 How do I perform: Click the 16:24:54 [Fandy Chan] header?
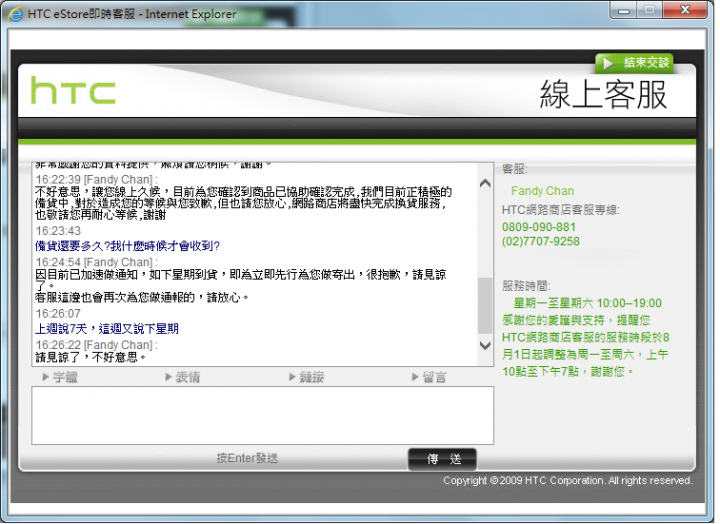click(x=96, y=262)
